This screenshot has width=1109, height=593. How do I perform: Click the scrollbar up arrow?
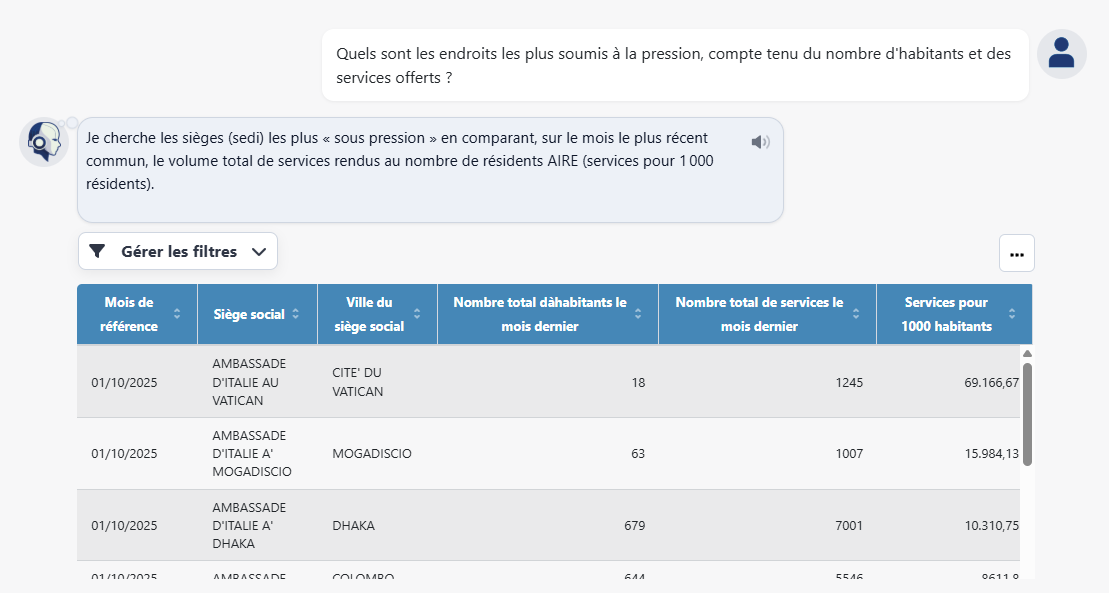(x=1026, y=353)
